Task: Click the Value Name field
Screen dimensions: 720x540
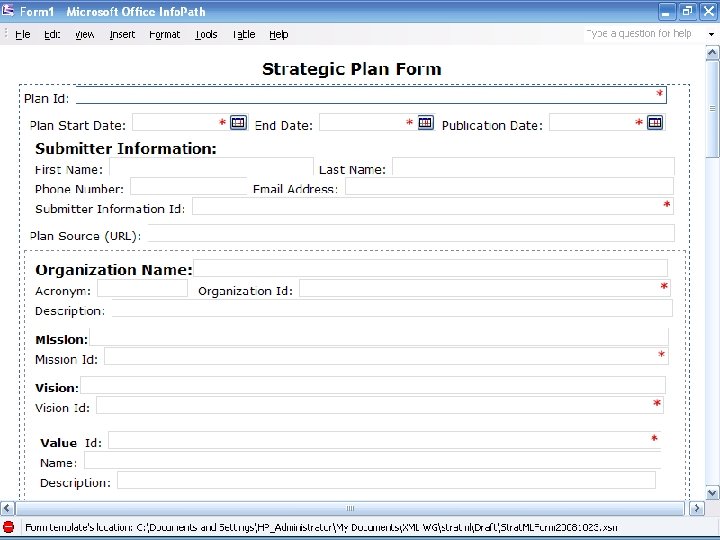Action: (x=372, y=461)
